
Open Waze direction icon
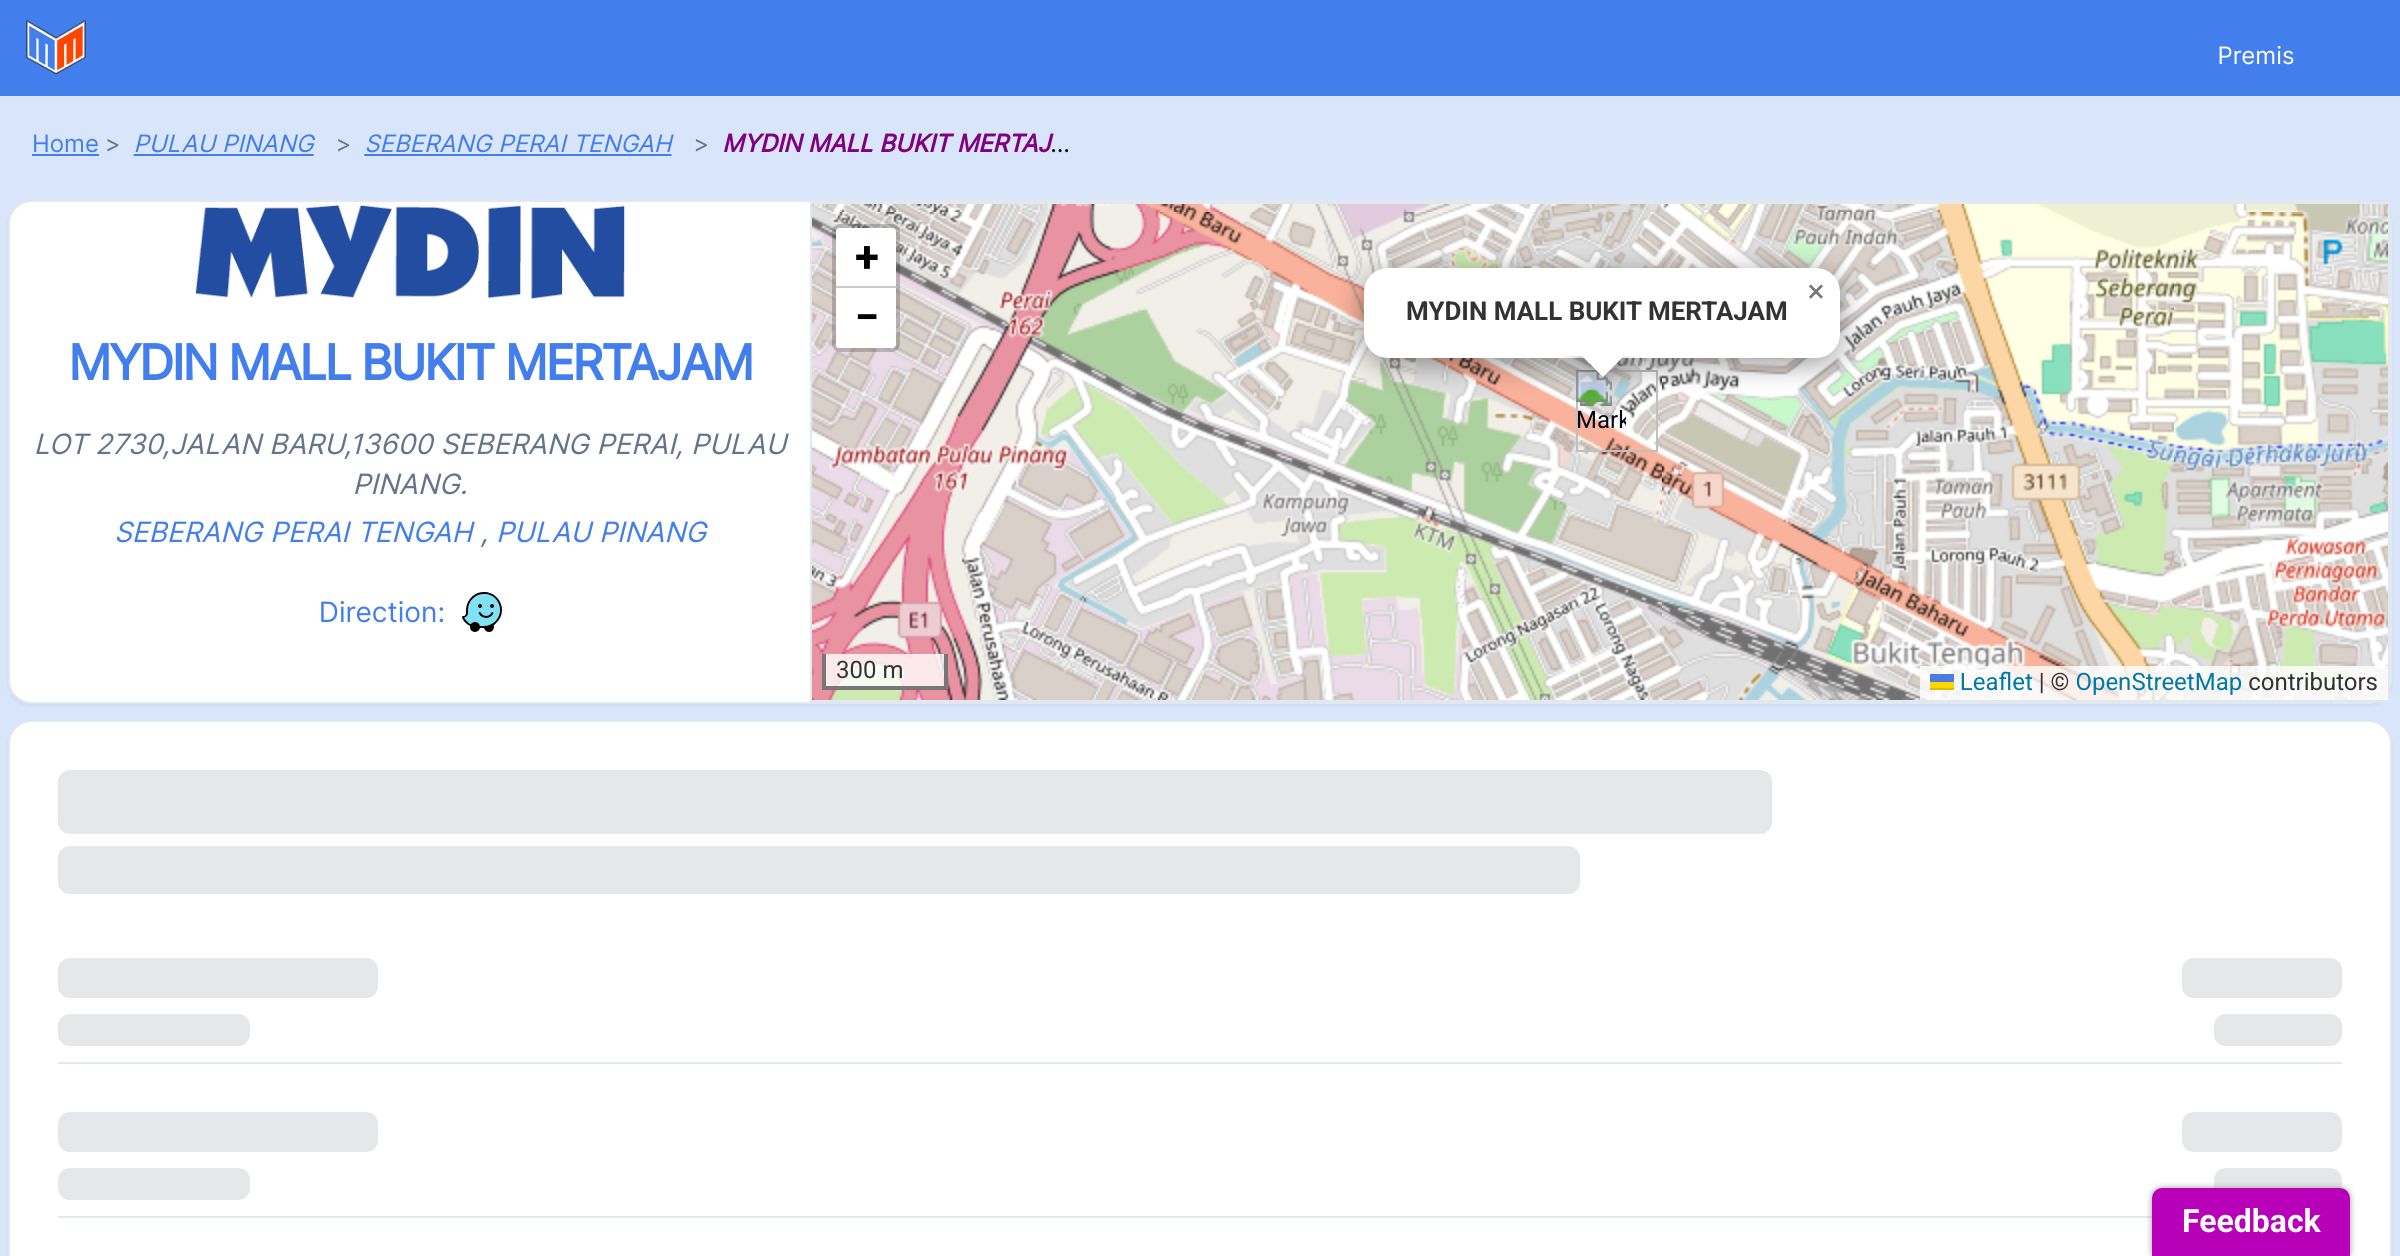click(482, 612)
